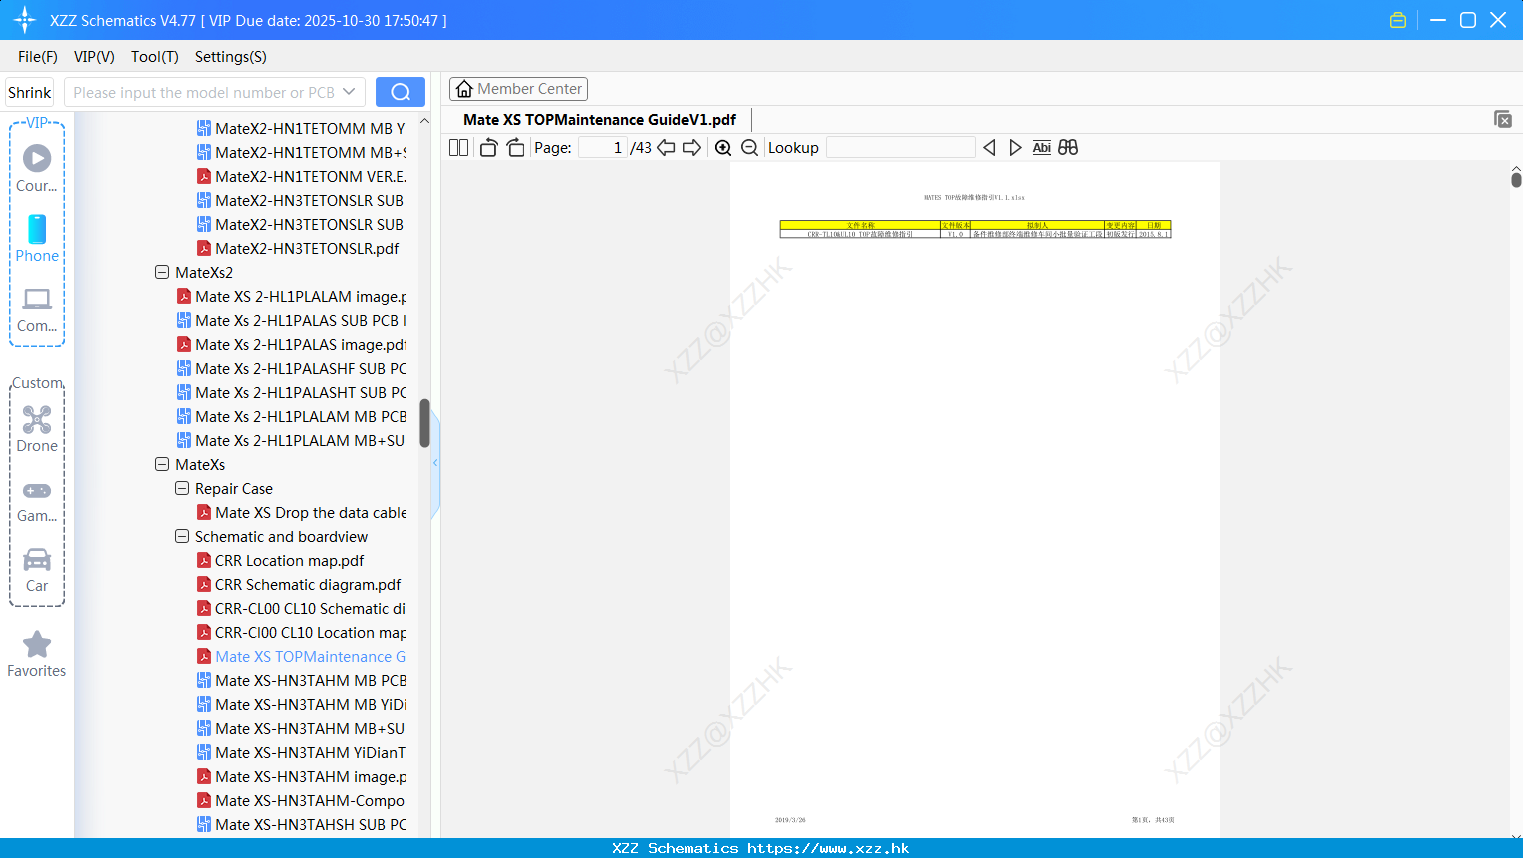
Task: Focus the model number search field
Action: [204, 92]
